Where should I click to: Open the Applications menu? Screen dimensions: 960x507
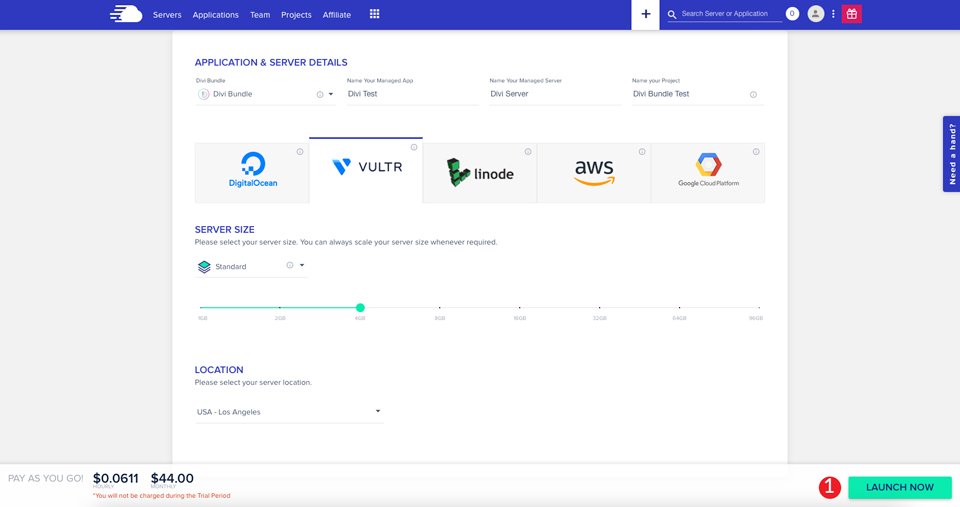(216, 15)
